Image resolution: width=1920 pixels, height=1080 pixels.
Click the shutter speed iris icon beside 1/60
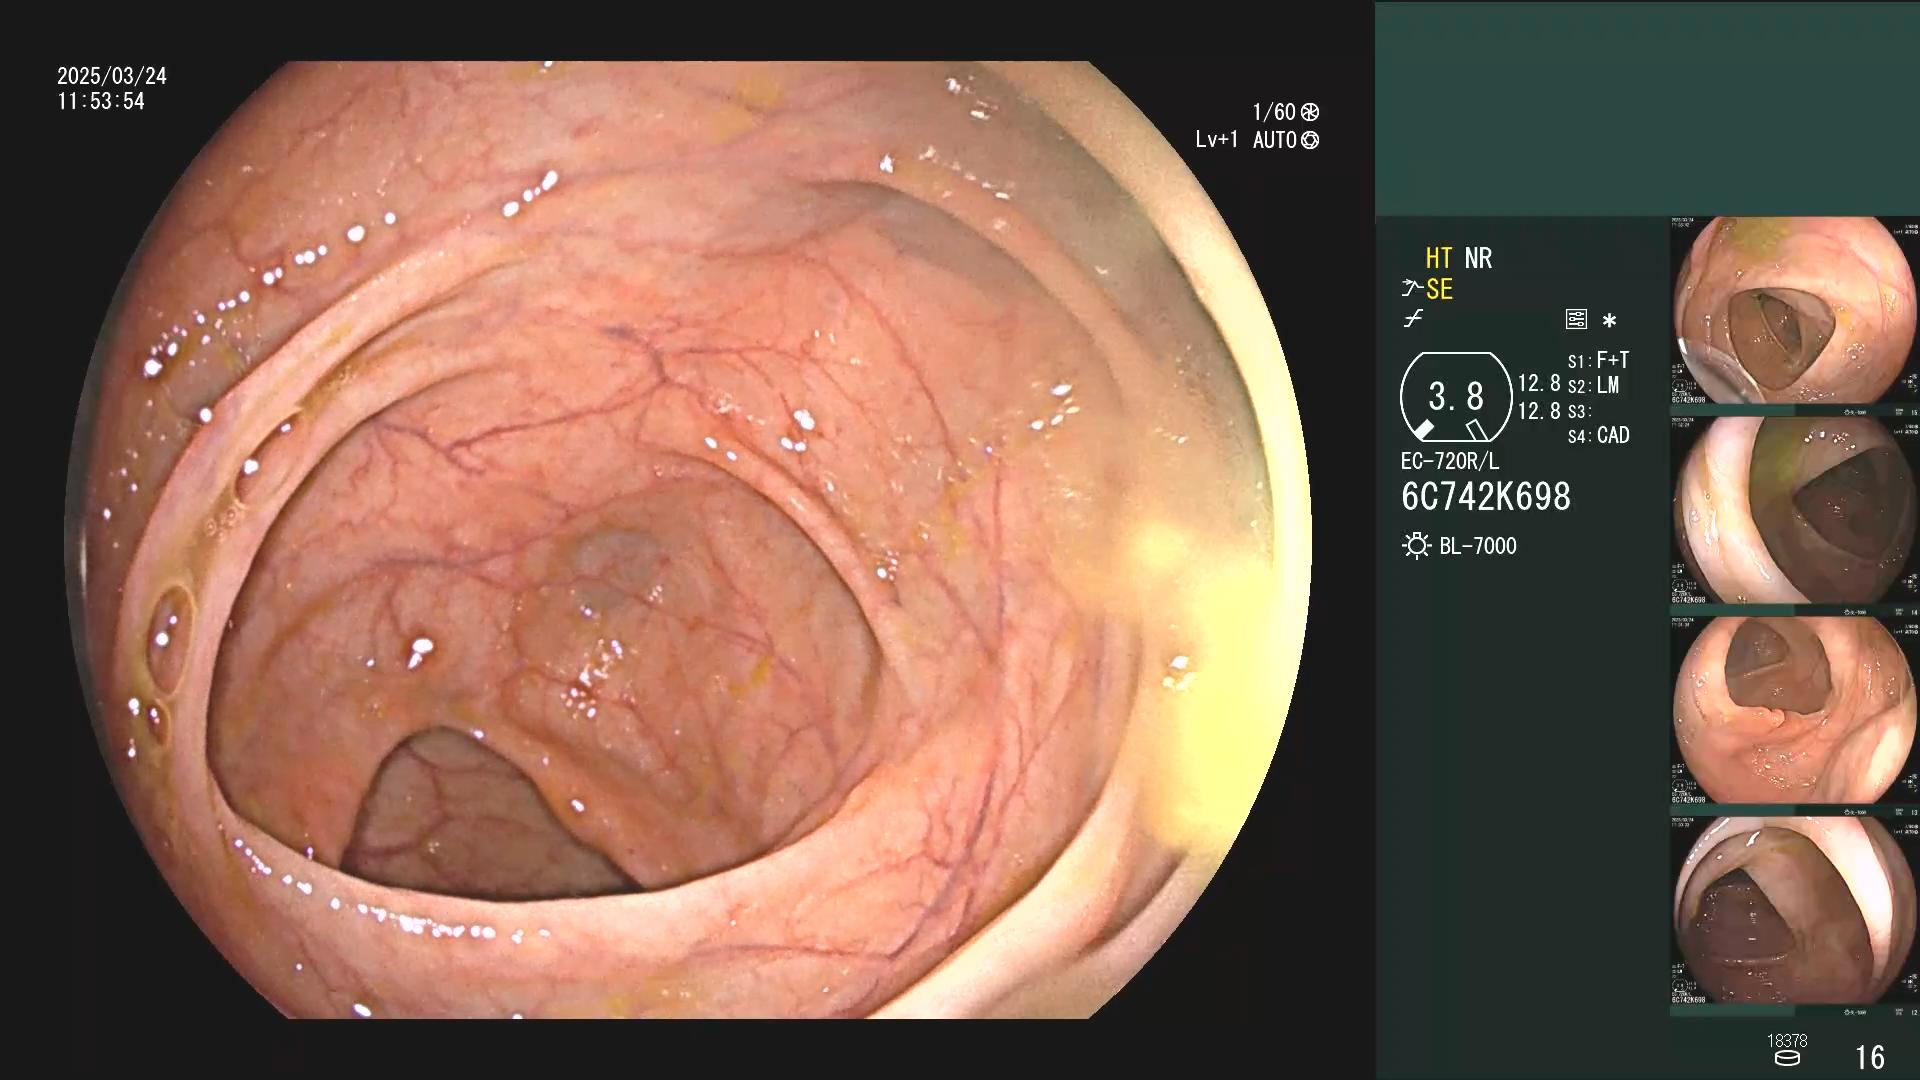[x=1310, y=112]
